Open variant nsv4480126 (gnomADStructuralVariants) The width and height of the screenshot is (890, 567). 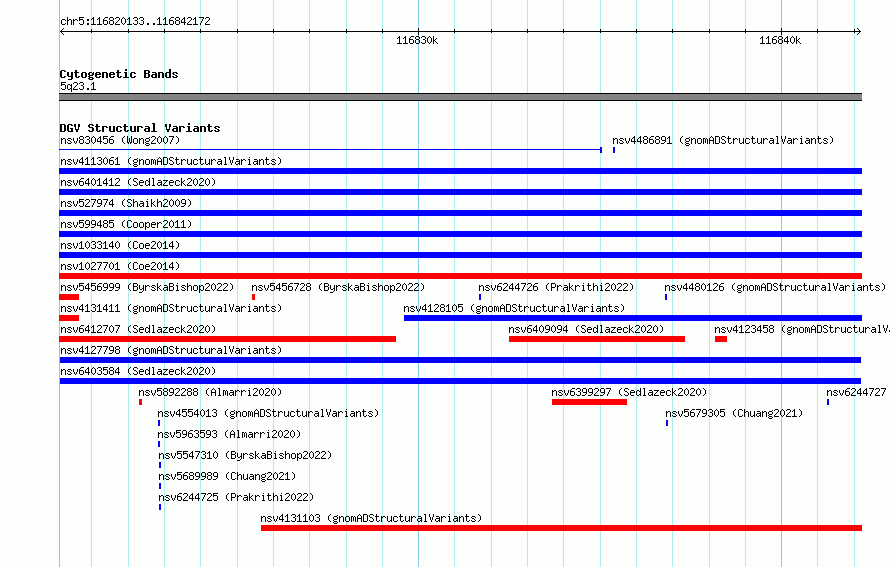coord(775,287)
